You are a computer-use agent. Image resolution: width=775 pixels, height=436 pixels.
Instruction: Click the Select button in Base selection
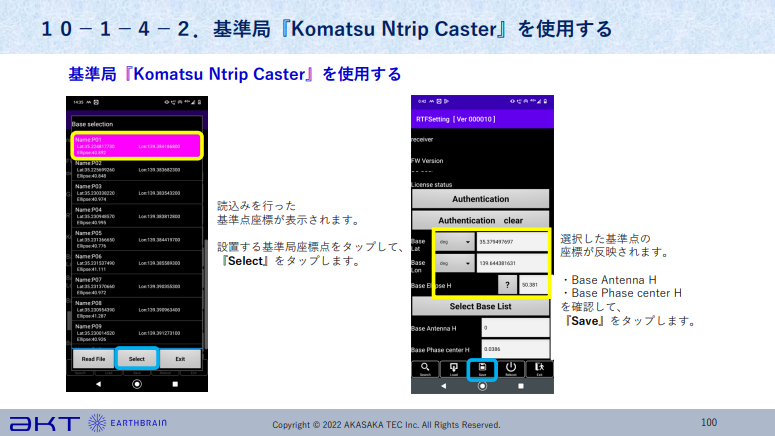pos(137,359)
